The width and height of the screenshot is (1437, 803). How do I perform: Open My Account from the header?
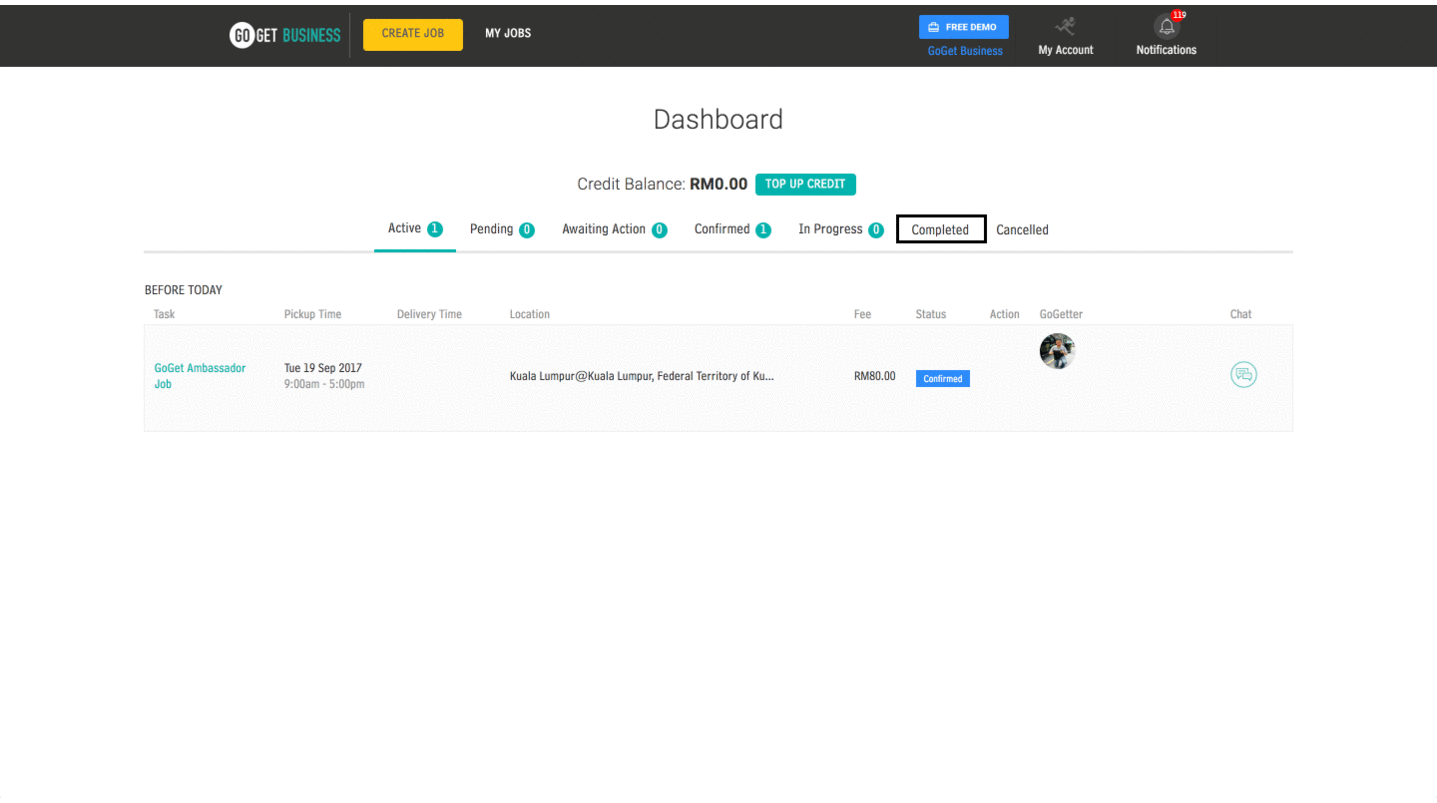pyautogui.click(x=1065, y=37)
